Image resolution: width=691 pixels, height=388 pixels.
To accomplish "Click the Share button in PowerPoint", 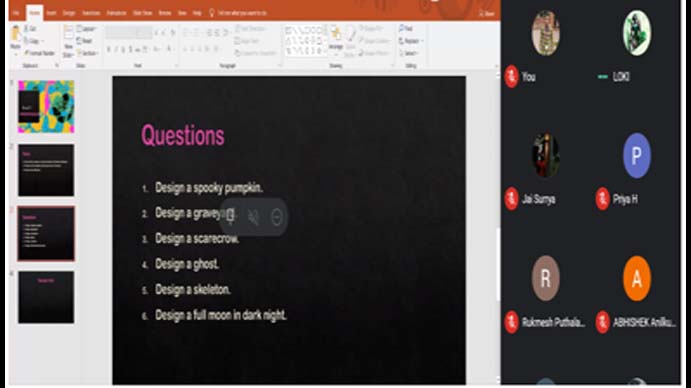I will 487,14.
